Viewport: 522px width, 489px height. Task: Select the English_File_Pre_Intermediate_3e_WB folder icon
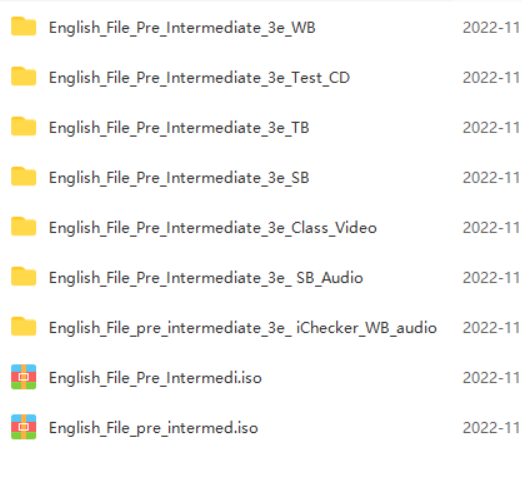pos(23,26)
